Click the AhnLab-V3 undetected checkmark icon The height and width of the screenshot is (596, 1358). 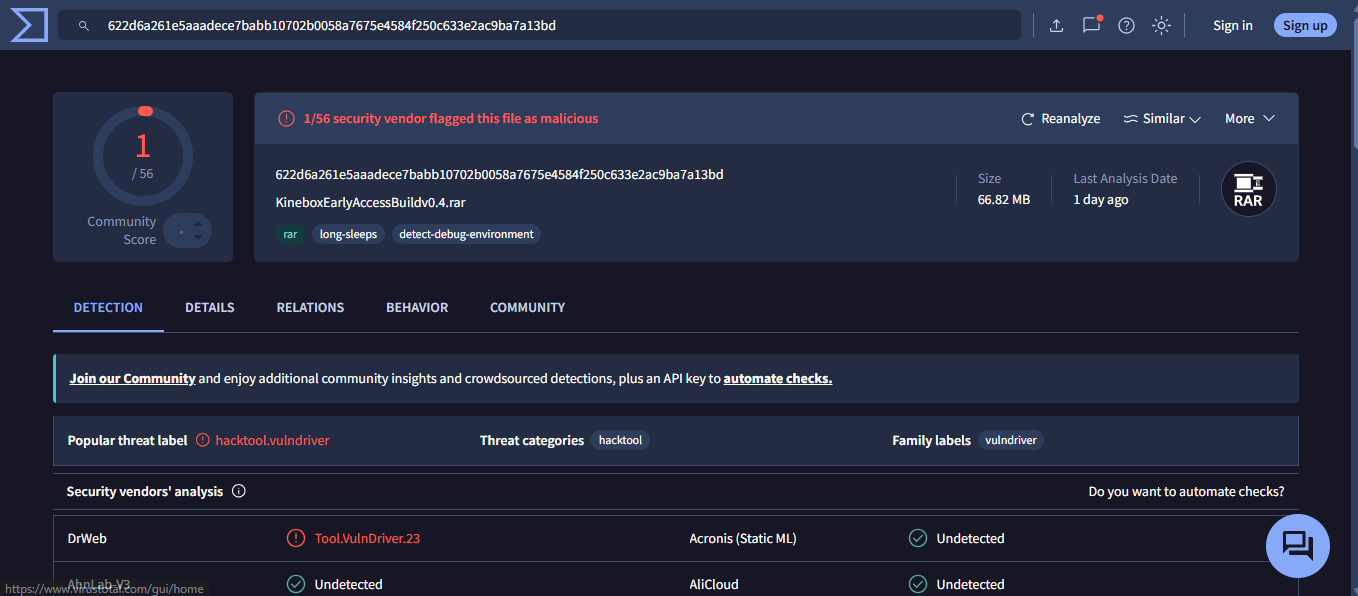click(x=295, y=584)
